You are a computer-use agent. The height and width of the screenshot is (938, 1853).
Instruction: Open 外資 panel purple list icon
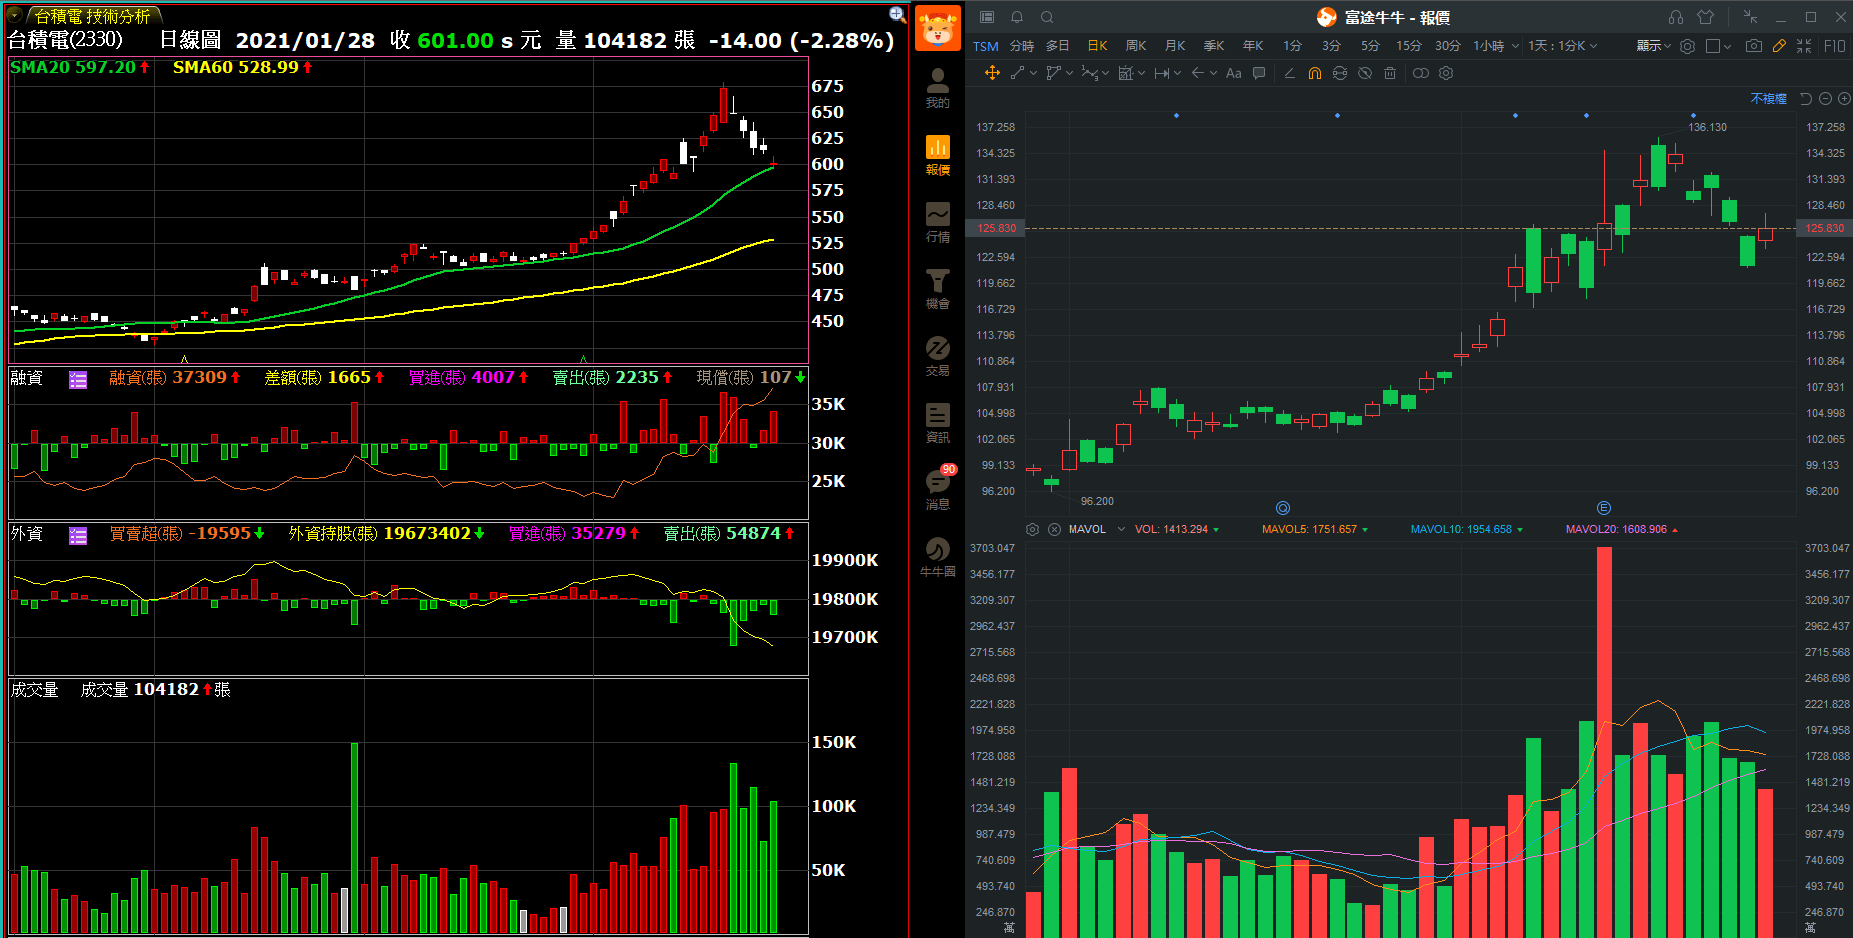[x=78, y=536]
